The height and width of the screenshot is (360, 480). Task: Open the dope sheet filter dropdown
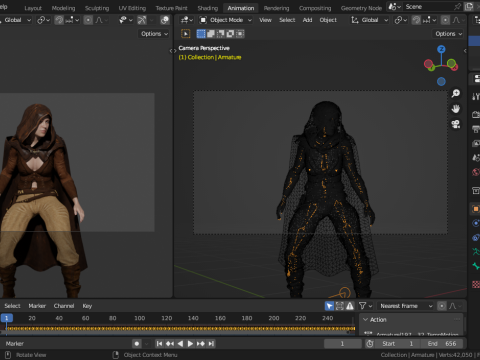pos(366,306)
